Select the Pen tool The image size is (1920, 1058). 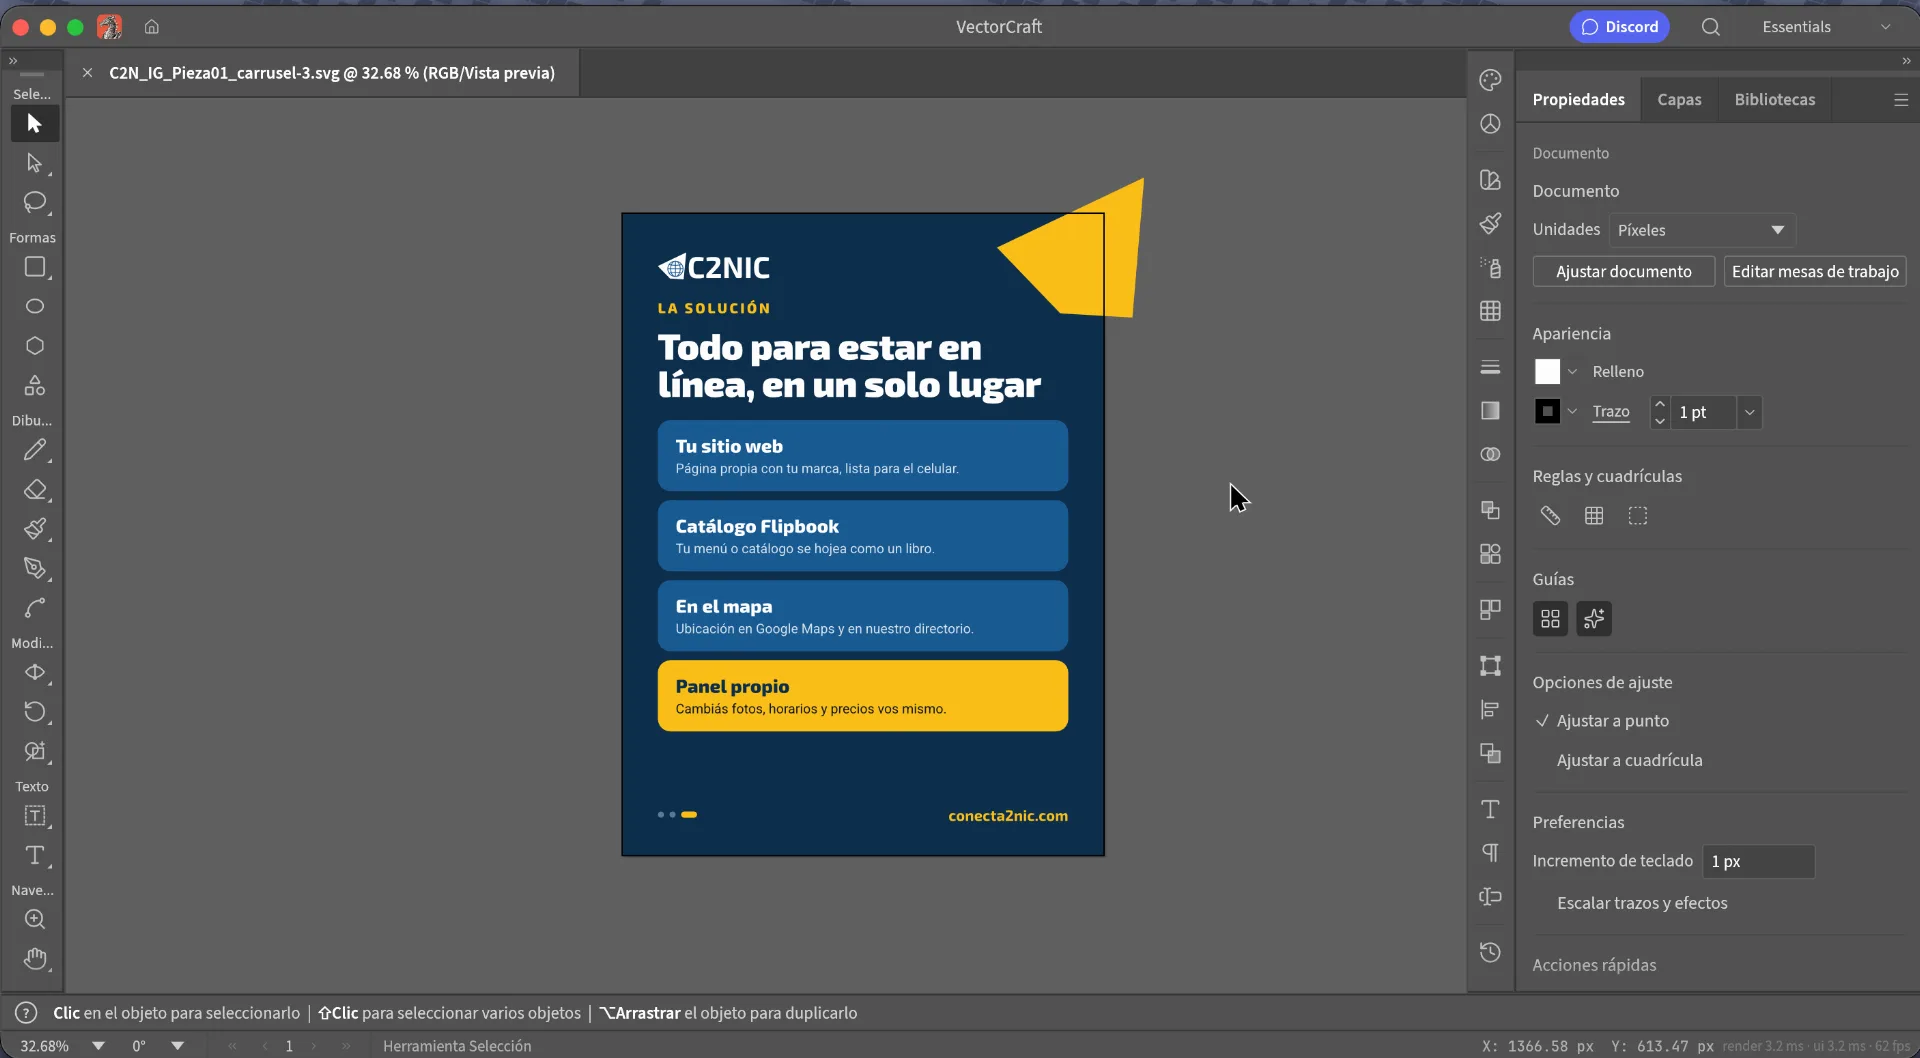coord(35,568)
